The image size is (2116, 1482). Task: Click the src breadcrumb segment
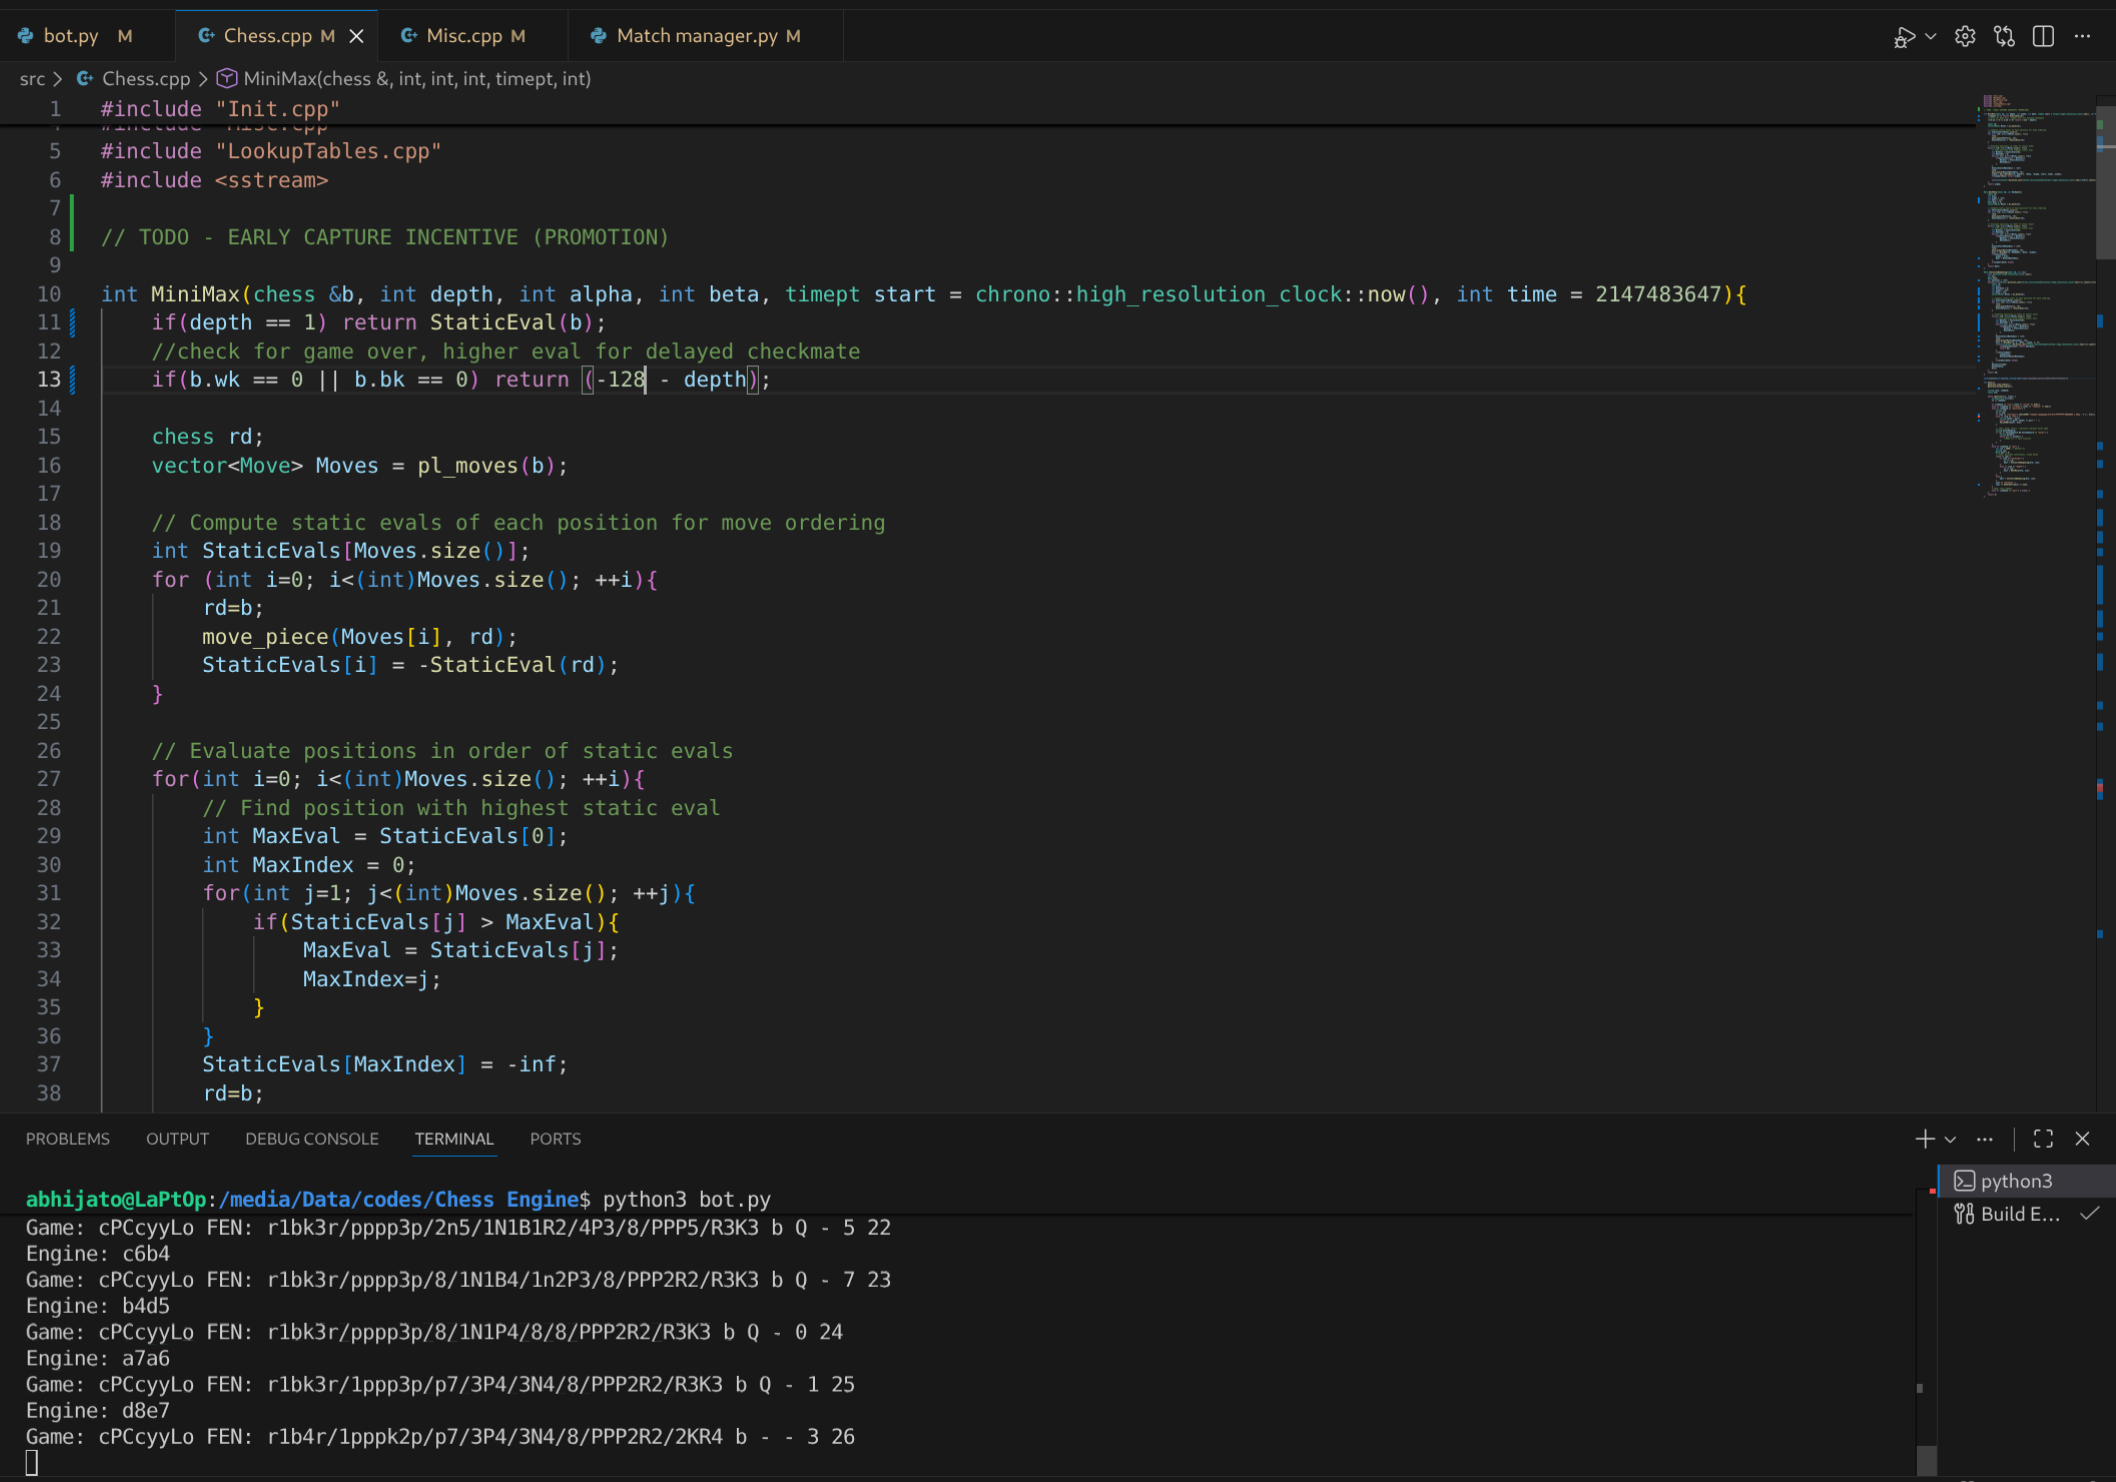(x=32, y=79)
